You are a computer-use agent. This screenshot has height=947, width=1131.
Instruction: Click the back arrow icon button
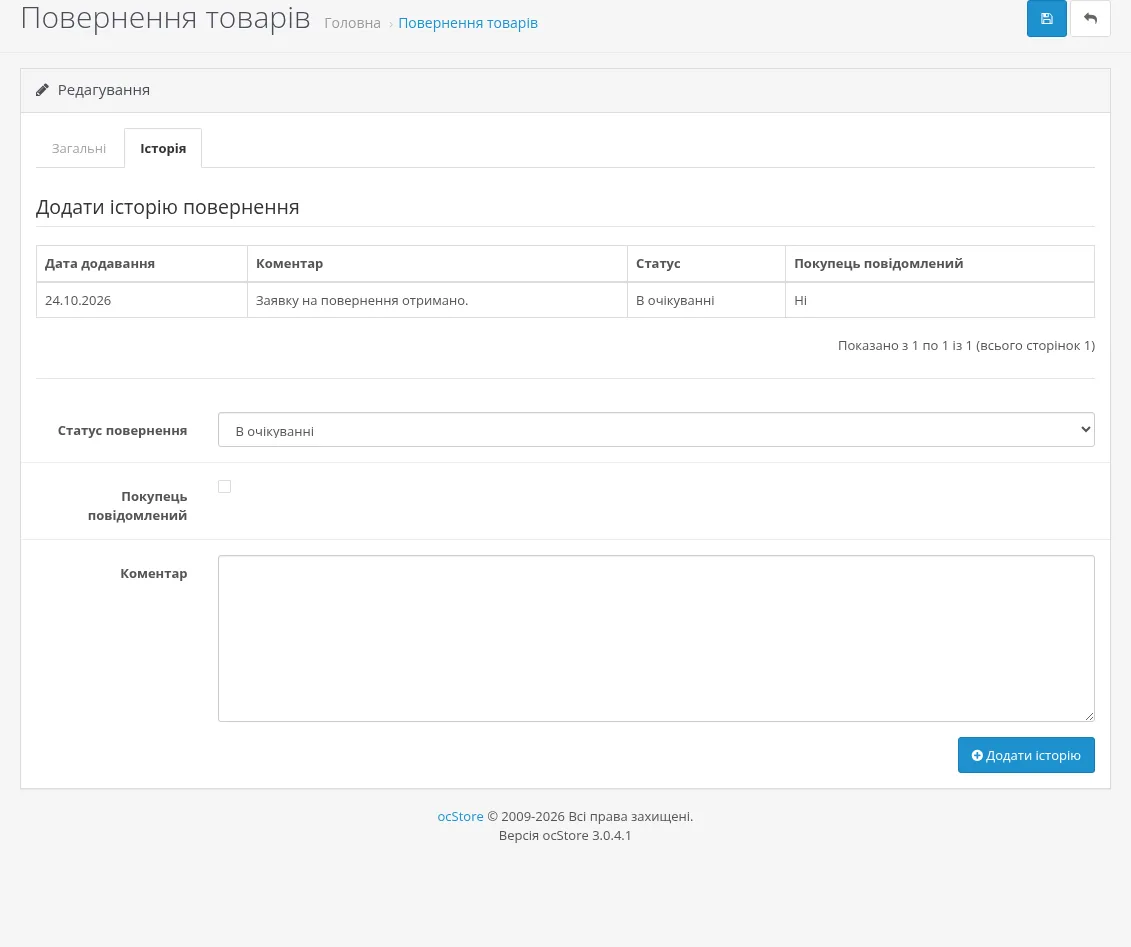pos(1090,19)
